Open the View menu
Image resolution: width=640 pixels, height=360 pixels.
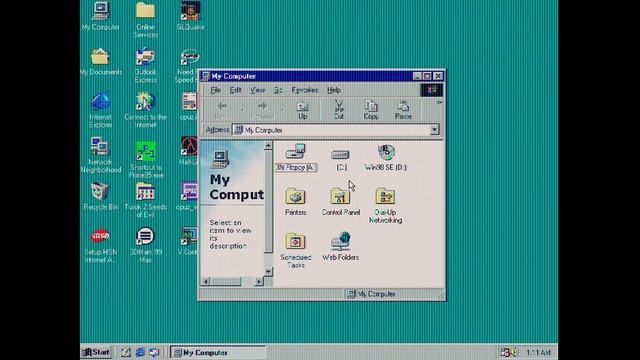point(257,90)
